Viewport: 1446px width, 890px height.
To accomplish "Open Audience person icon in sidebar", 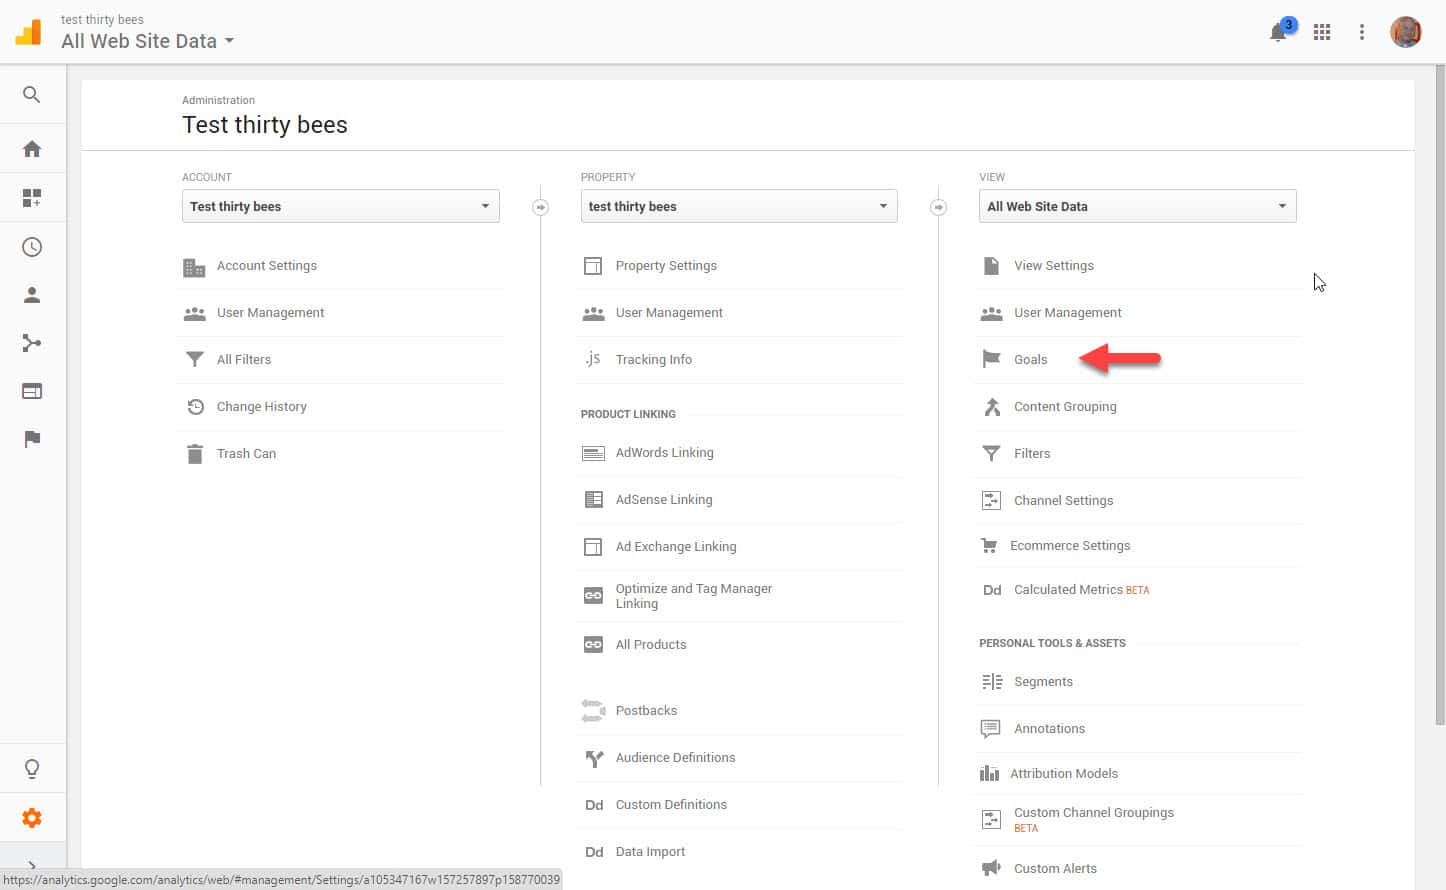I will pyautogui.click(x=32, y=295).
